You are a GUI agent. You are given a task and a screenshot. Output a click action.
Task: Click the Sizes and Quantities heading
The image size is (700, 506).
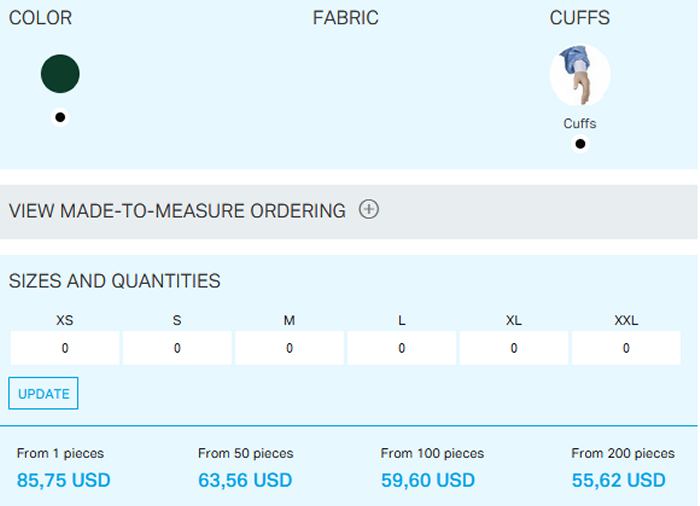(x=115, y=282)
